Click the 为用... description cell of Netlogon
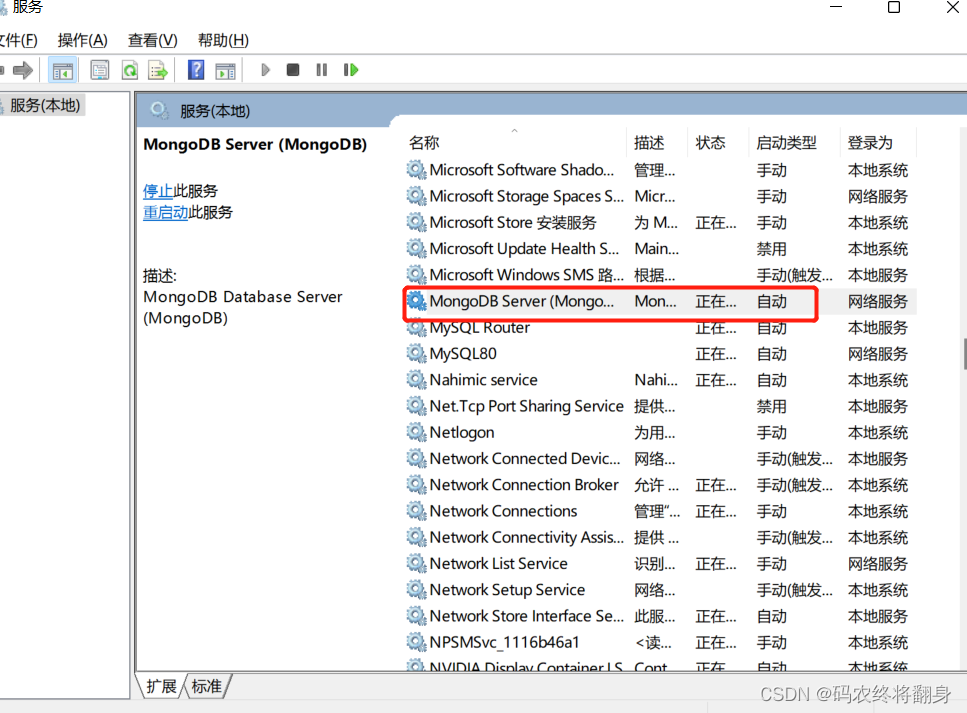967x713 pixels. coord(654,433)
